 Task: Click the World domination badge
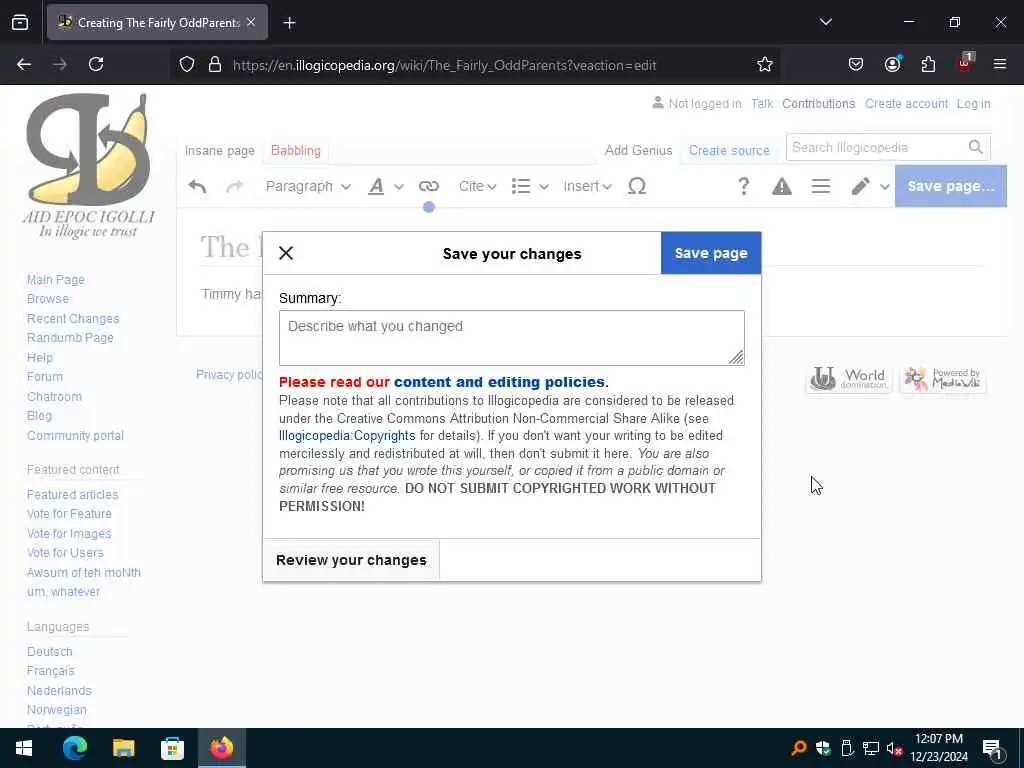848,379
